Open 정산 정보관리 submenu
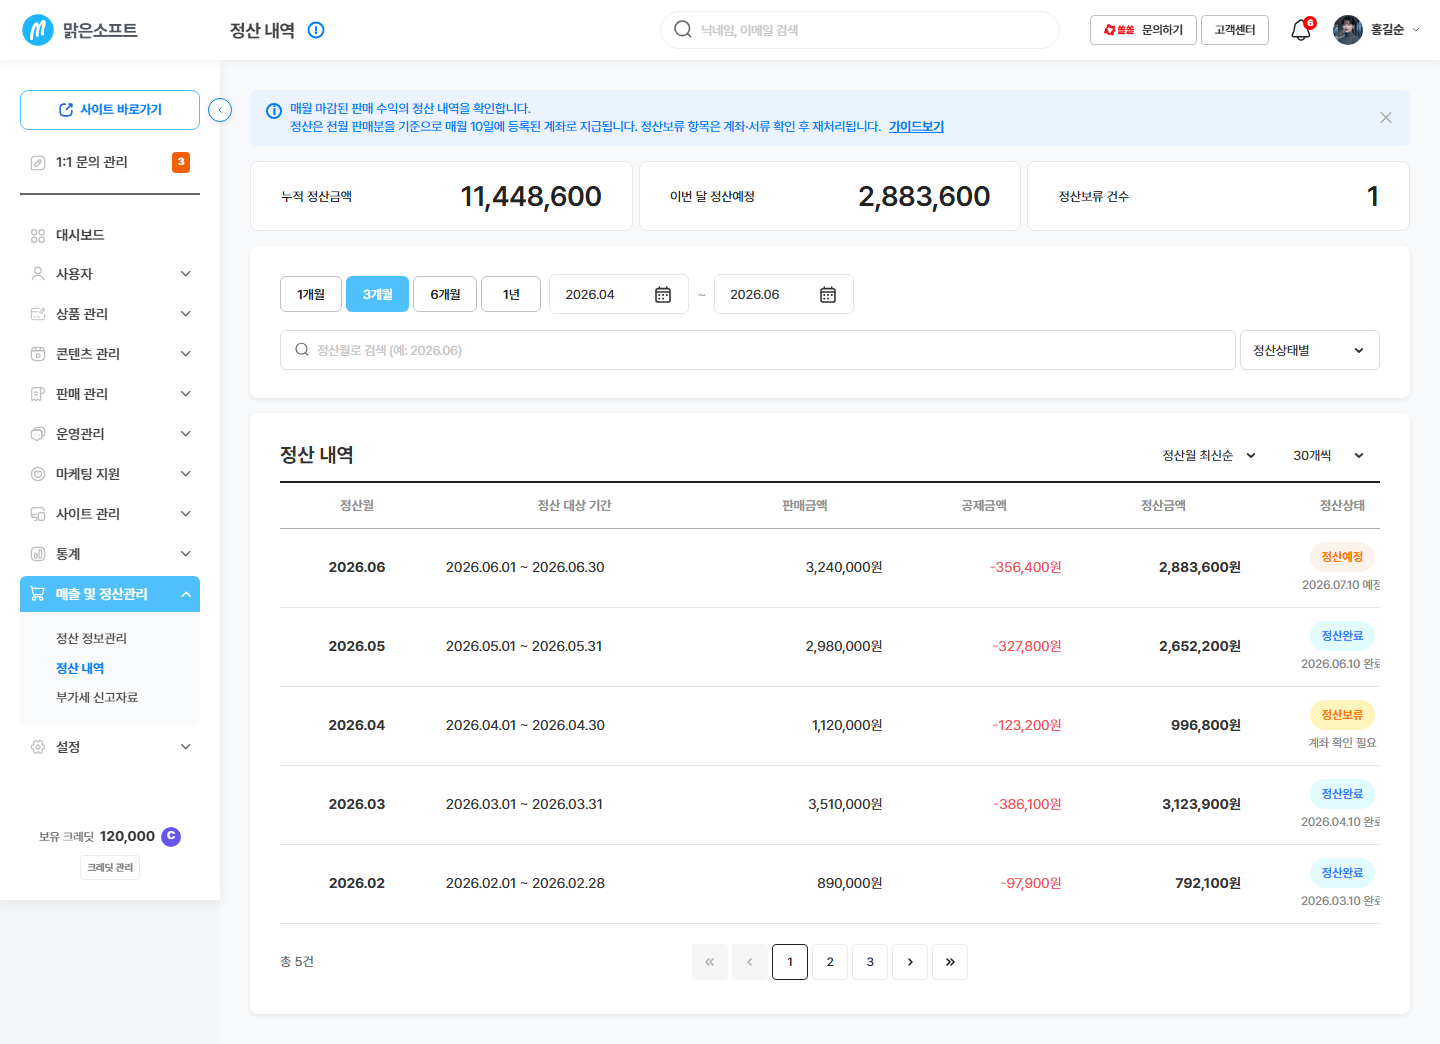This screenshot has height=1044, width=1440. tap(91, 638)
